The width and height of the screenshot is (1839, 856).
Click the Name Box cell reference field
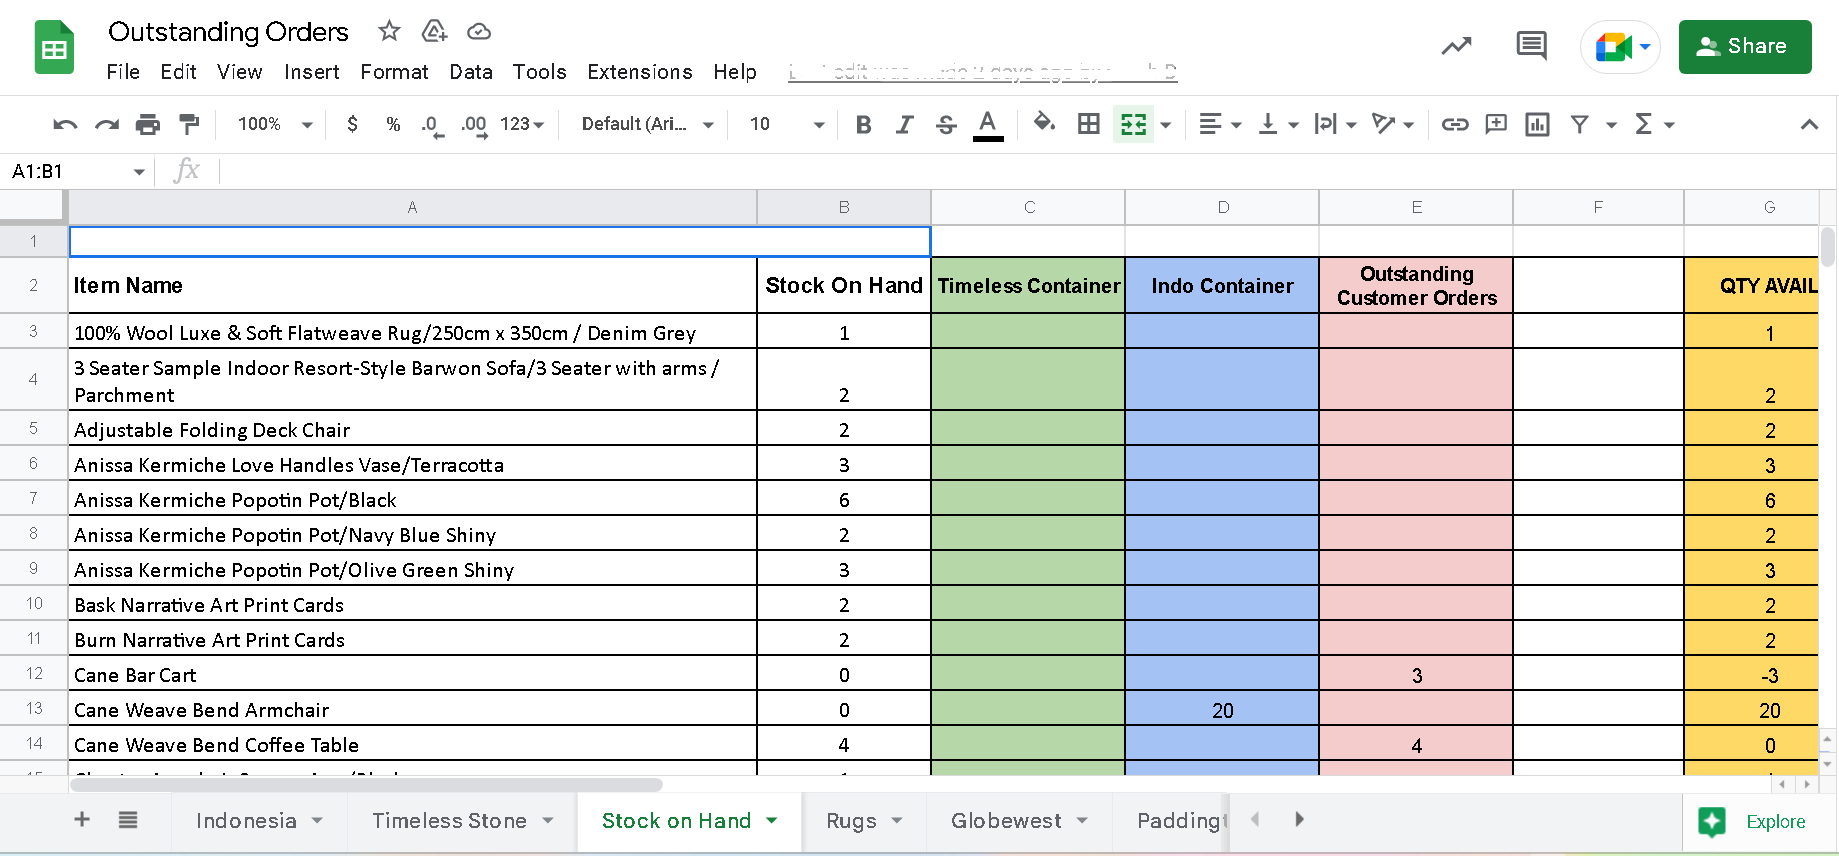click(x=70, y=171)
